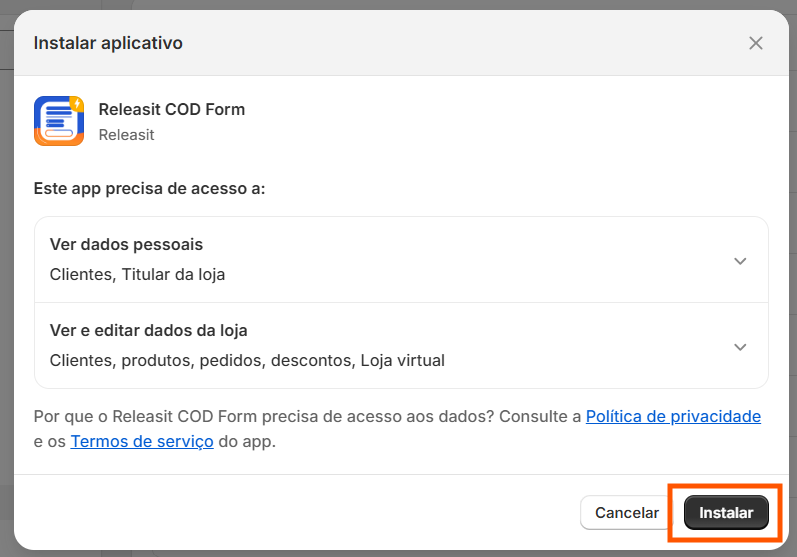Close the Instalar aplicativo dialog with X

[756, 43]
